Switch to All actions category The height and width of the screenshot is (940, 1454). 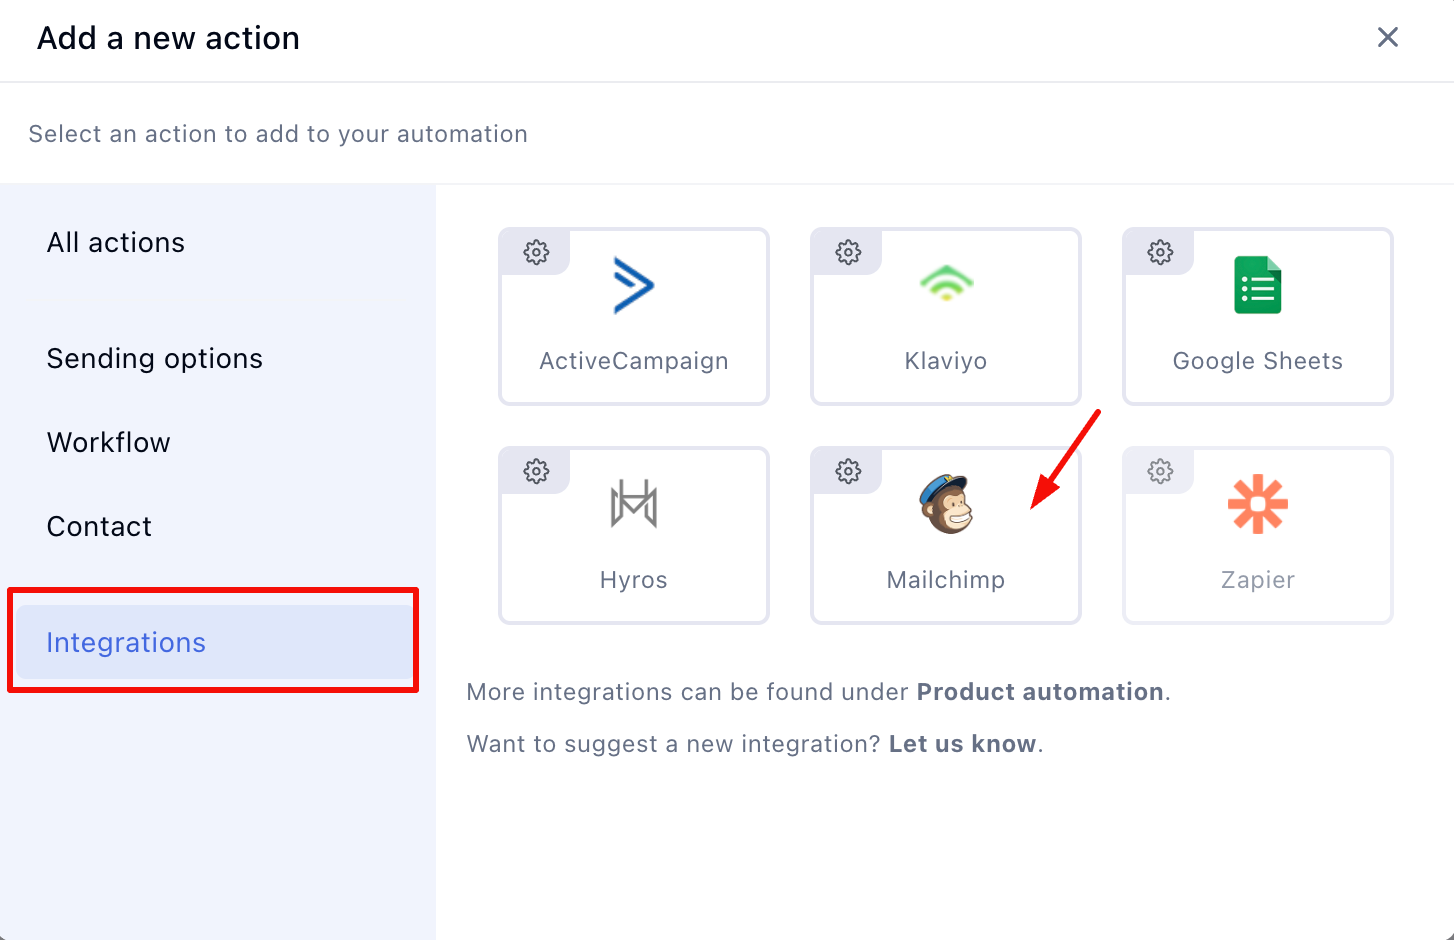pyautogui.click(x=116, y=243)
